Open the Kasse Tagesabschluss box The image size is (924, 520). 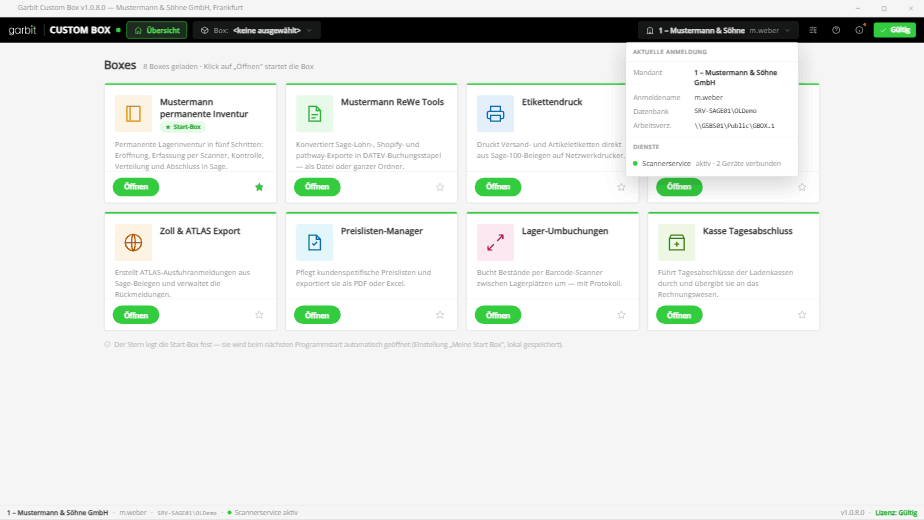click(x=679, y=315)
